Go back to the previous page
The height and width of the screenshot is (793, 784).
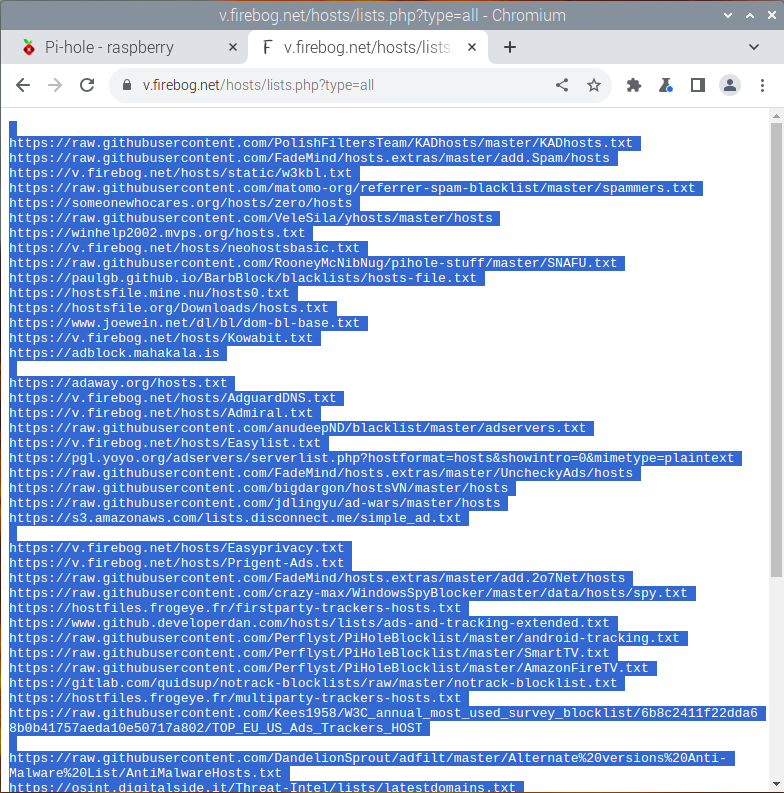[x=23, y=85]
